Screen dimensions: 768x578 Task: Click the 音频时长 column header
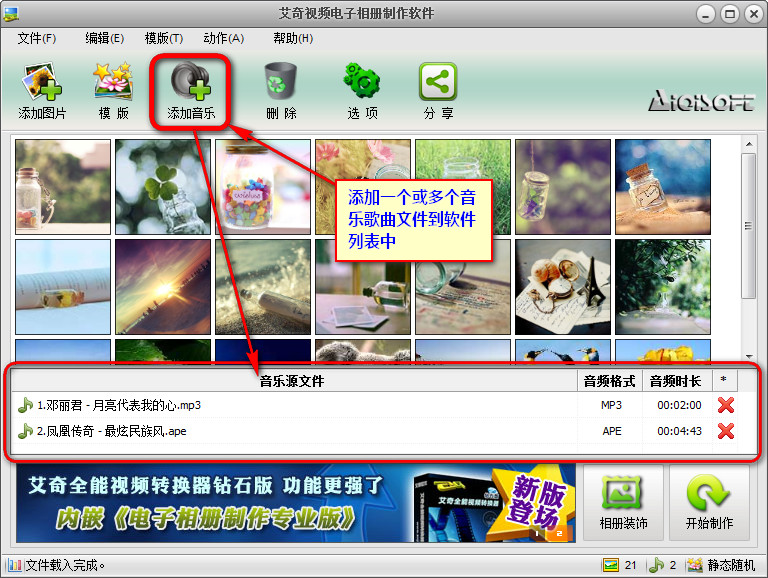tap(676, 381)
